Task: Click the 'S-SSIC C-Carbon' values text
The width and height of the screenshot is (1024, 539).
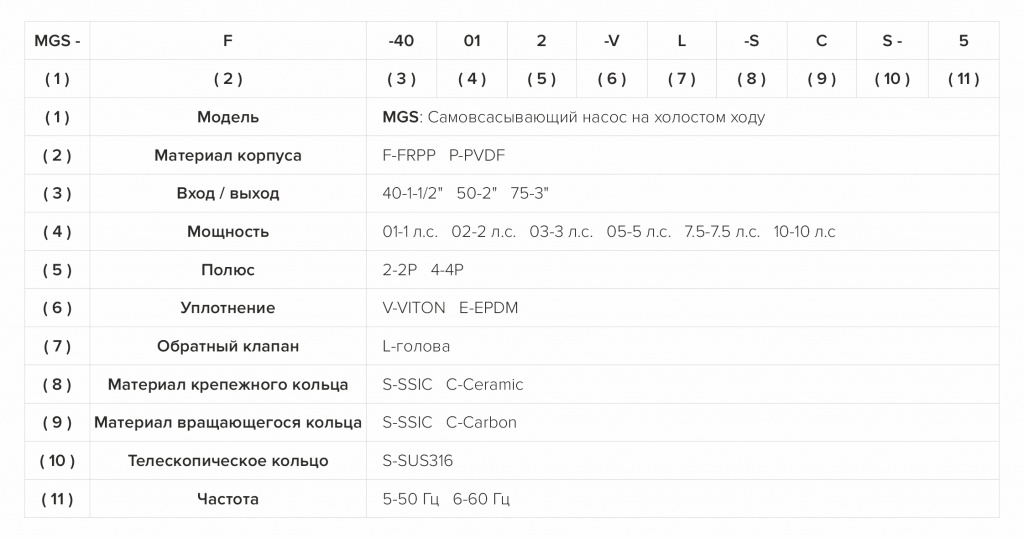Action: click(x=449, y=423)
